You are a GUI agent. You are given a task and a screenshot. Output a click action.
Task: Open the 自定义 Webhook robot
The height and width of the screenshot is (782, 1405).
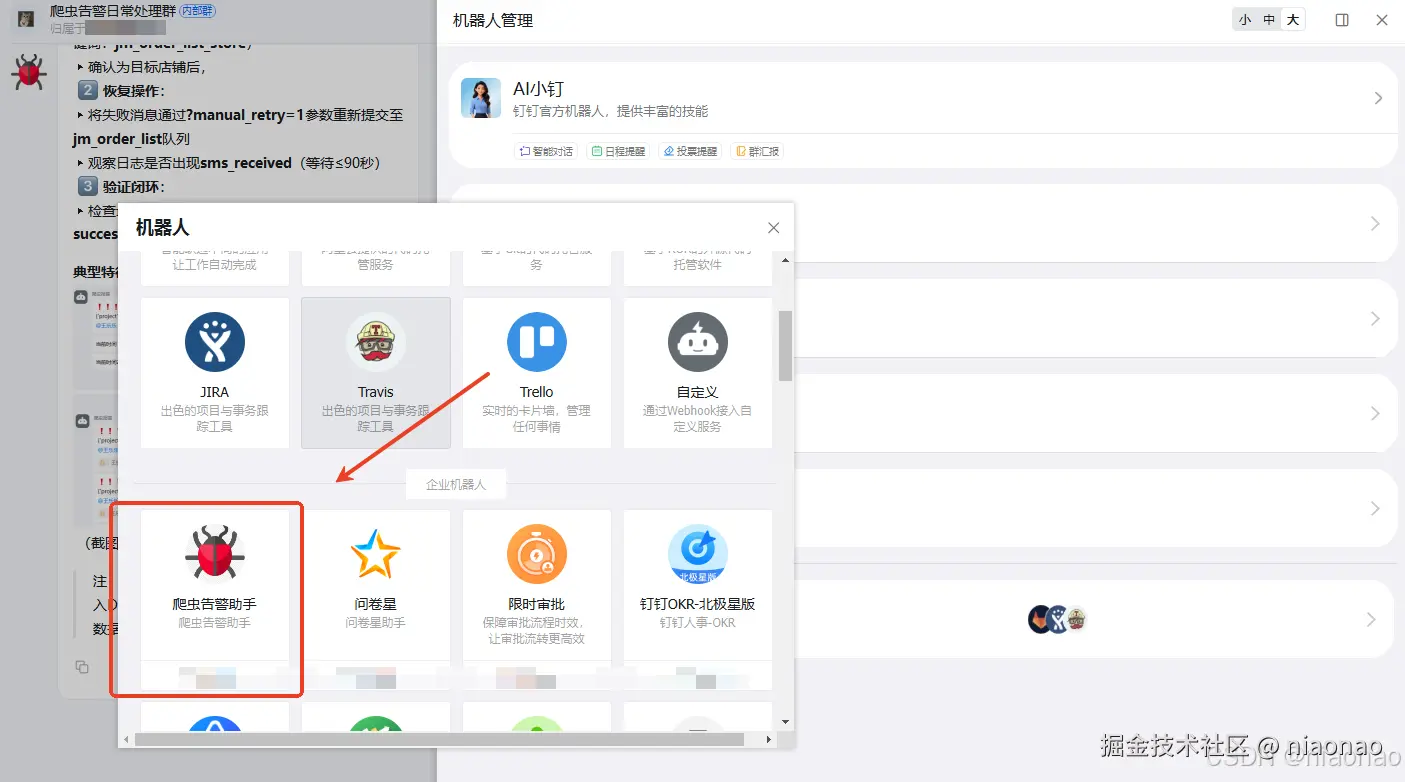[697, 342]
